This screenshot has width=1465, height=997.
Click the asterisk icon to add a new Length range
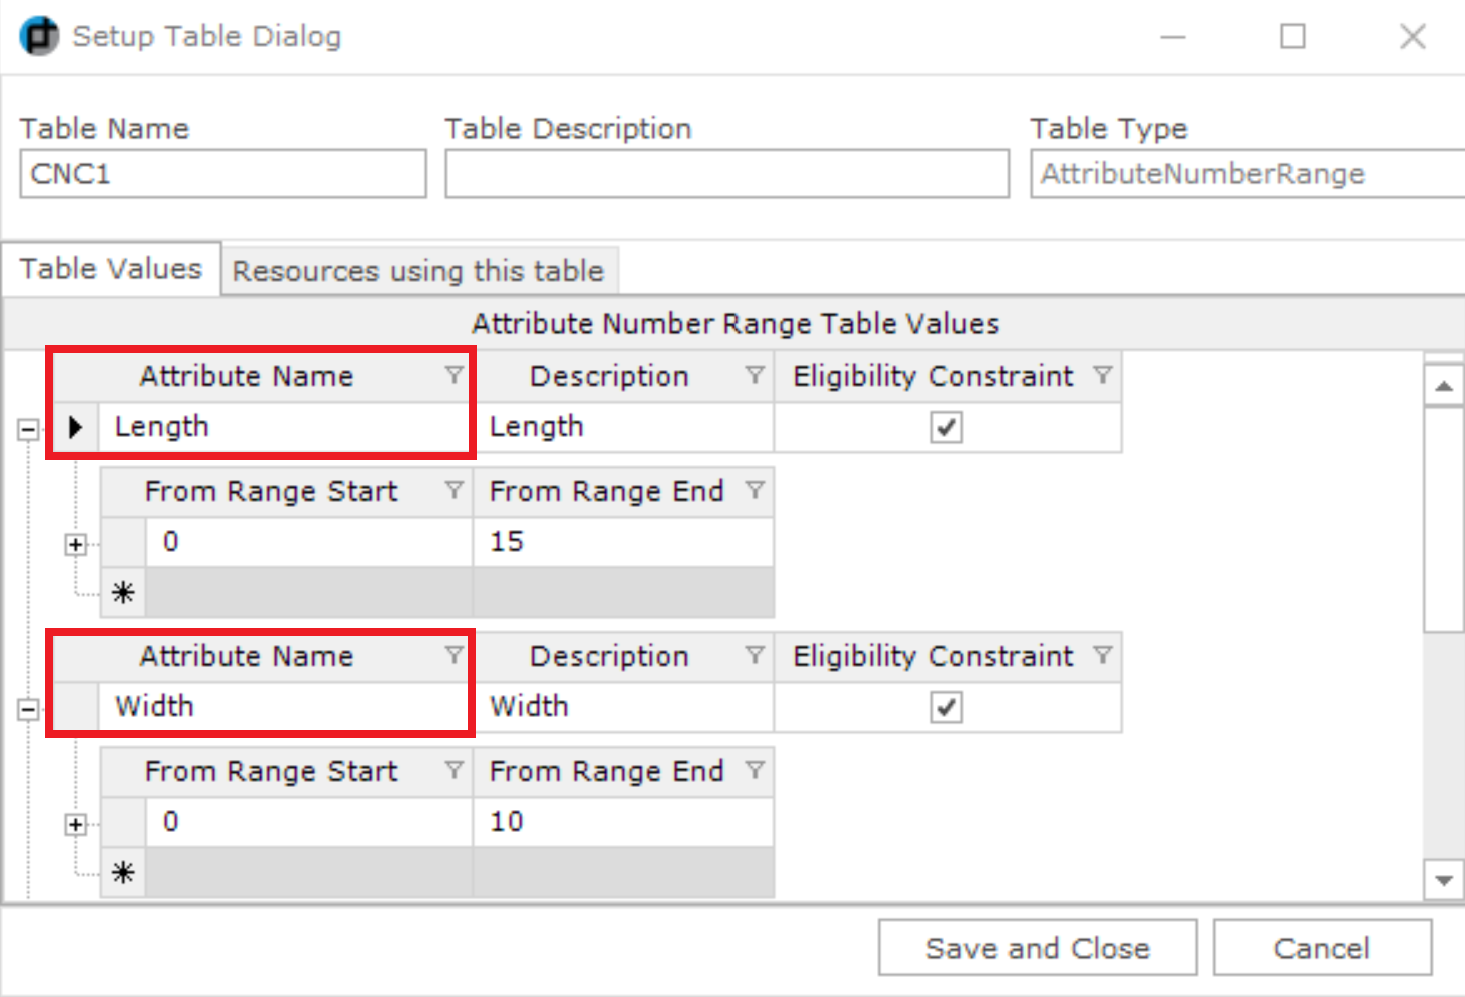point(122,592)
